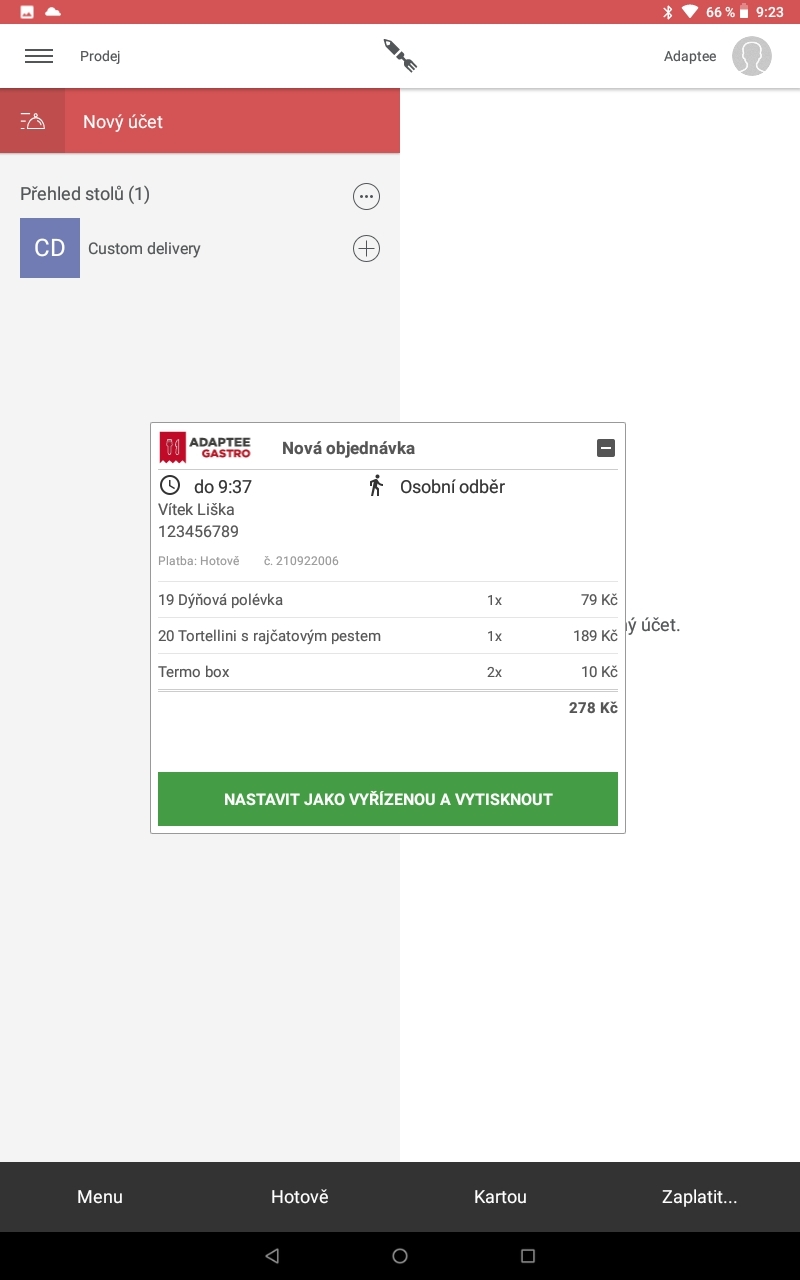Choose Kartou card payment
The image size is (800, 1280).
pos(500,1197)
